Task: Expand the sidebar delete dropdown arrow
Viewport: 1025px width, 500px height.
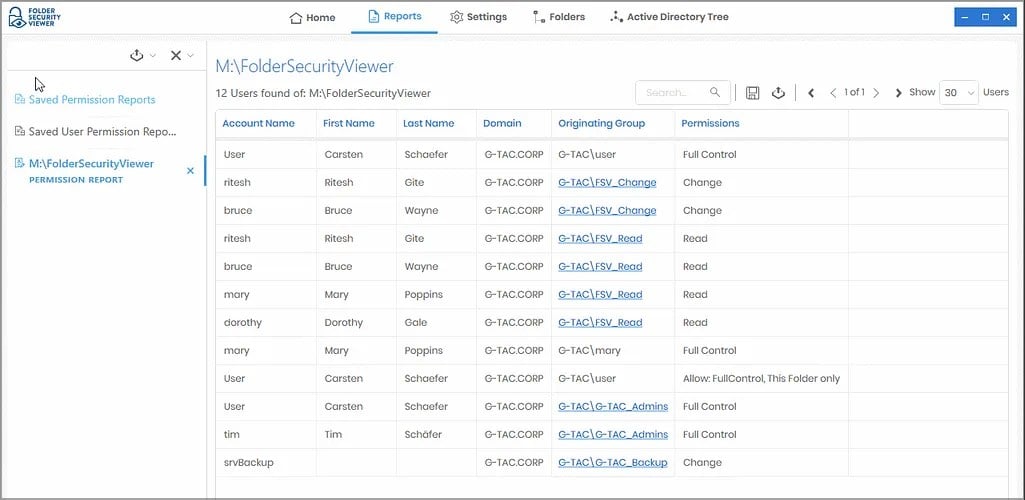Action: coord(191,56)
